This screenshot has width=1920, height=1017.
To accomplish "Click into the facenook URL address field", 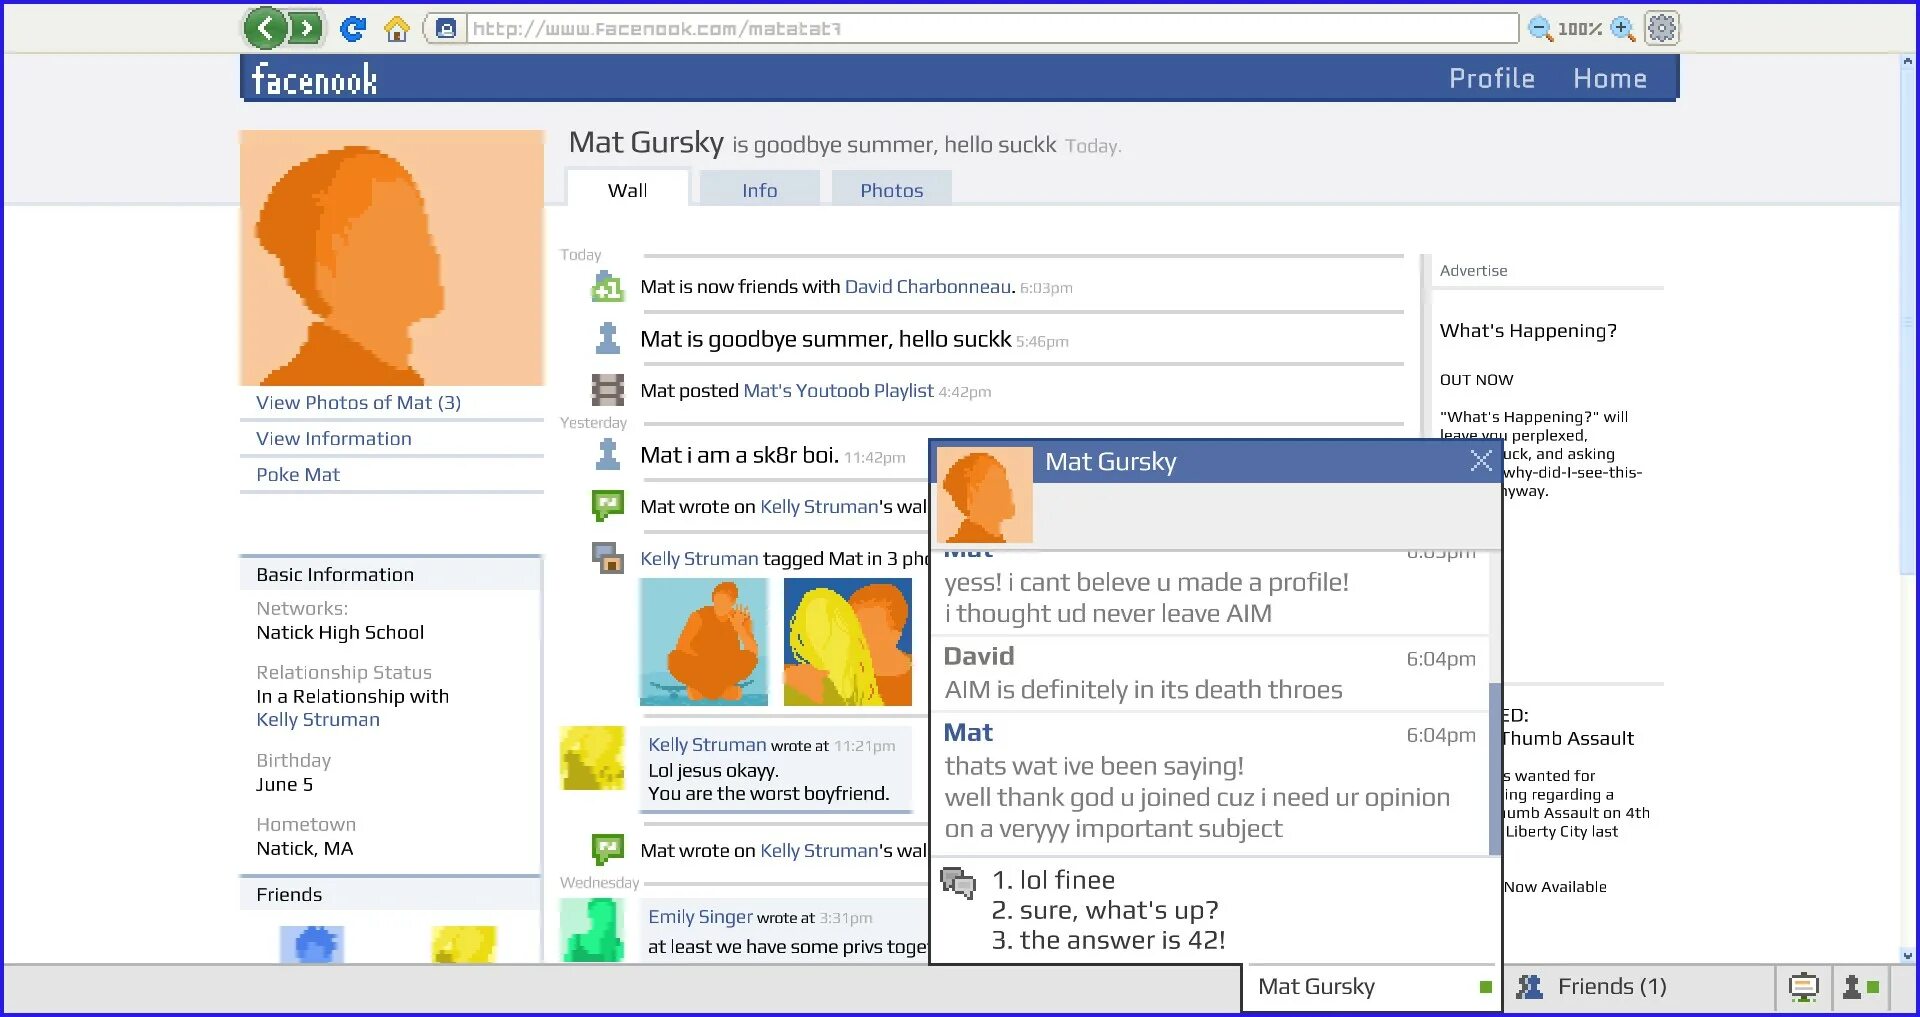I will pos(992,28).
